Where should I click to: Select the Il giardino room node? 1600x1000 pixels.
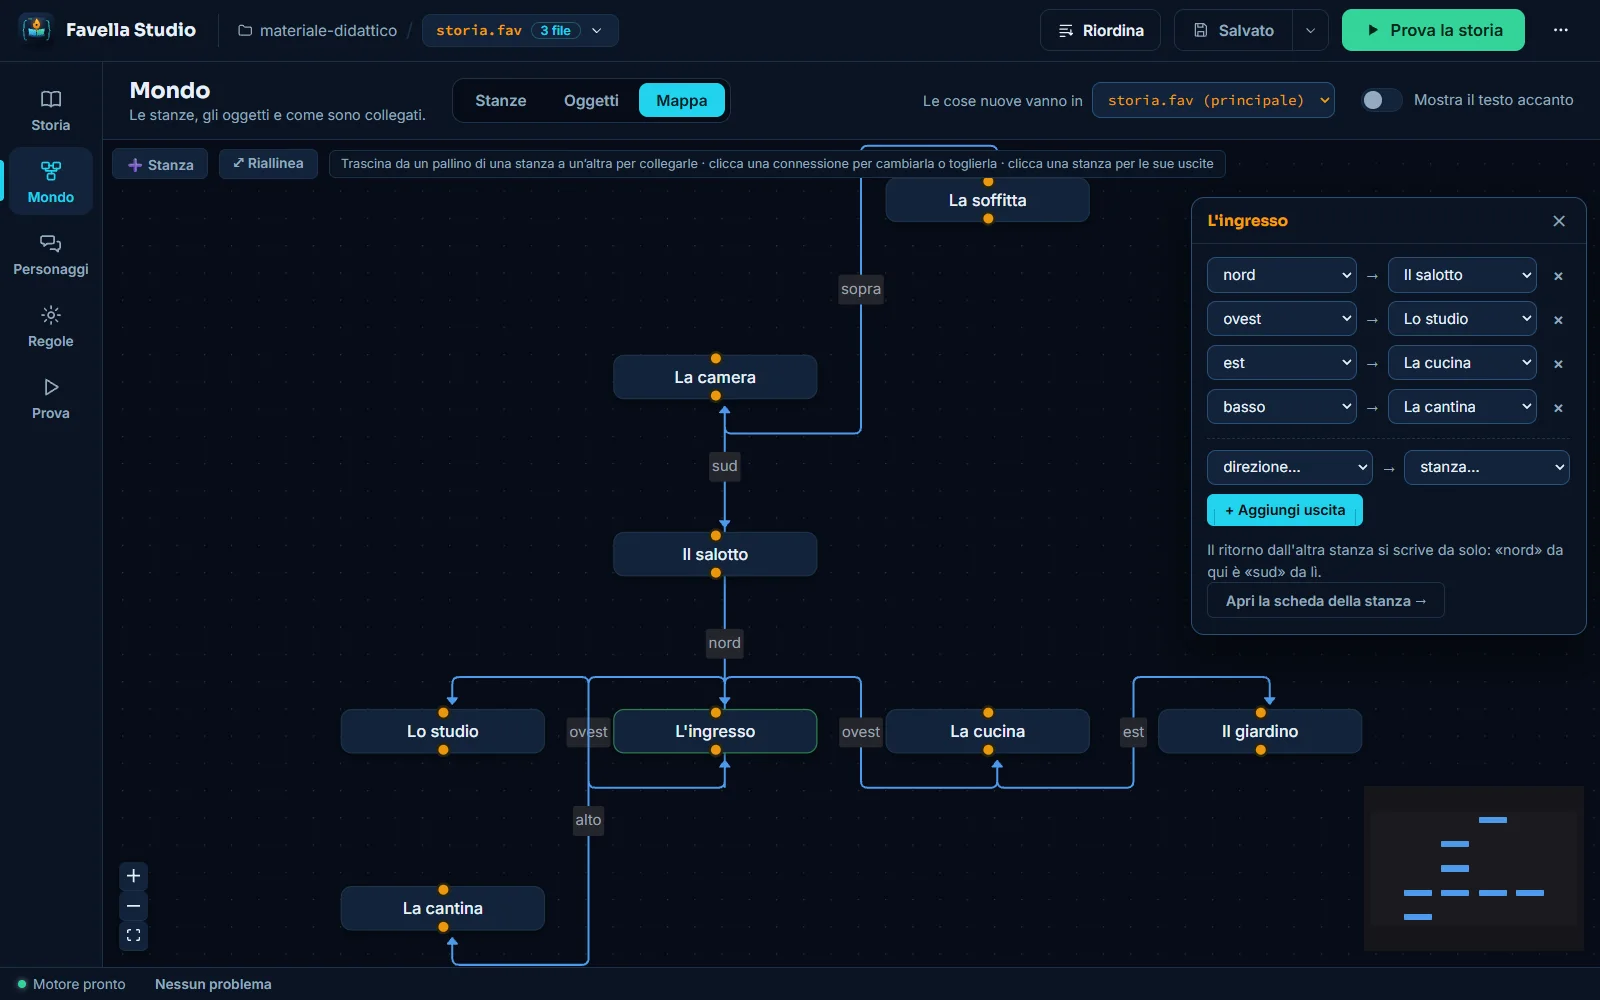click(x=1260, y=731)
